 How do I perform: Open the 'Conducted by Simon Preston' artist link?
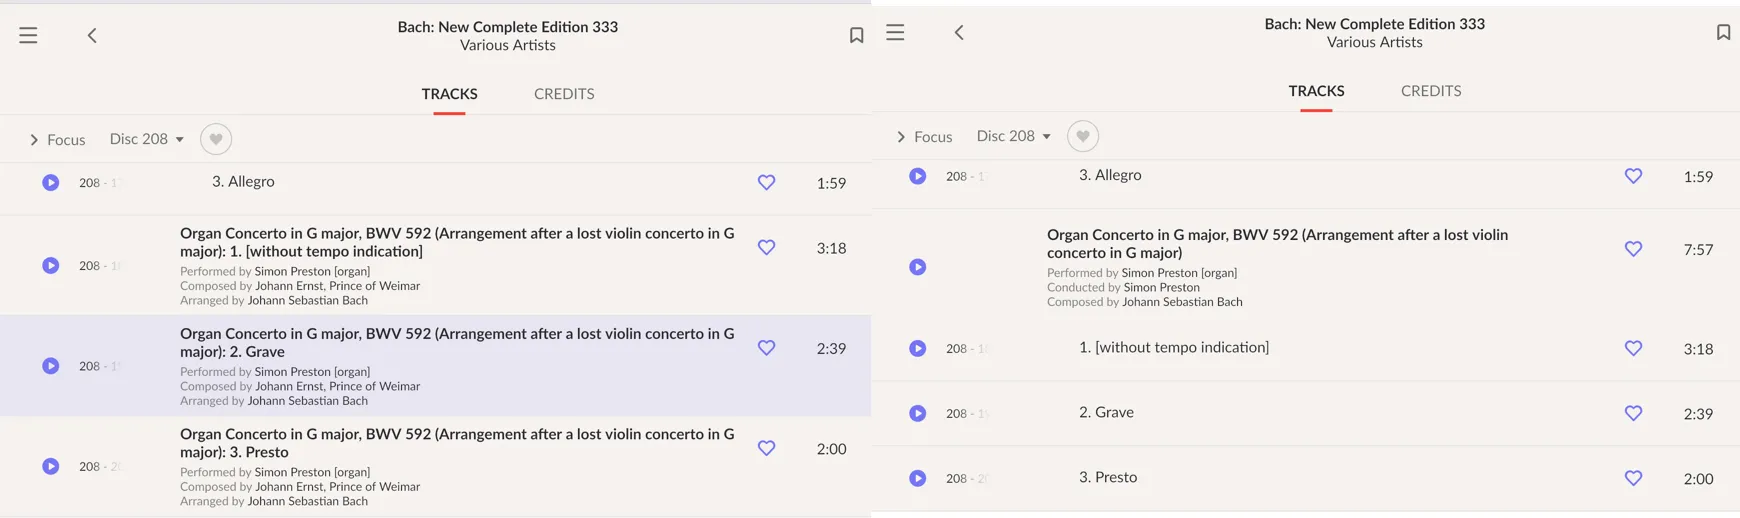coord(1161,287)
